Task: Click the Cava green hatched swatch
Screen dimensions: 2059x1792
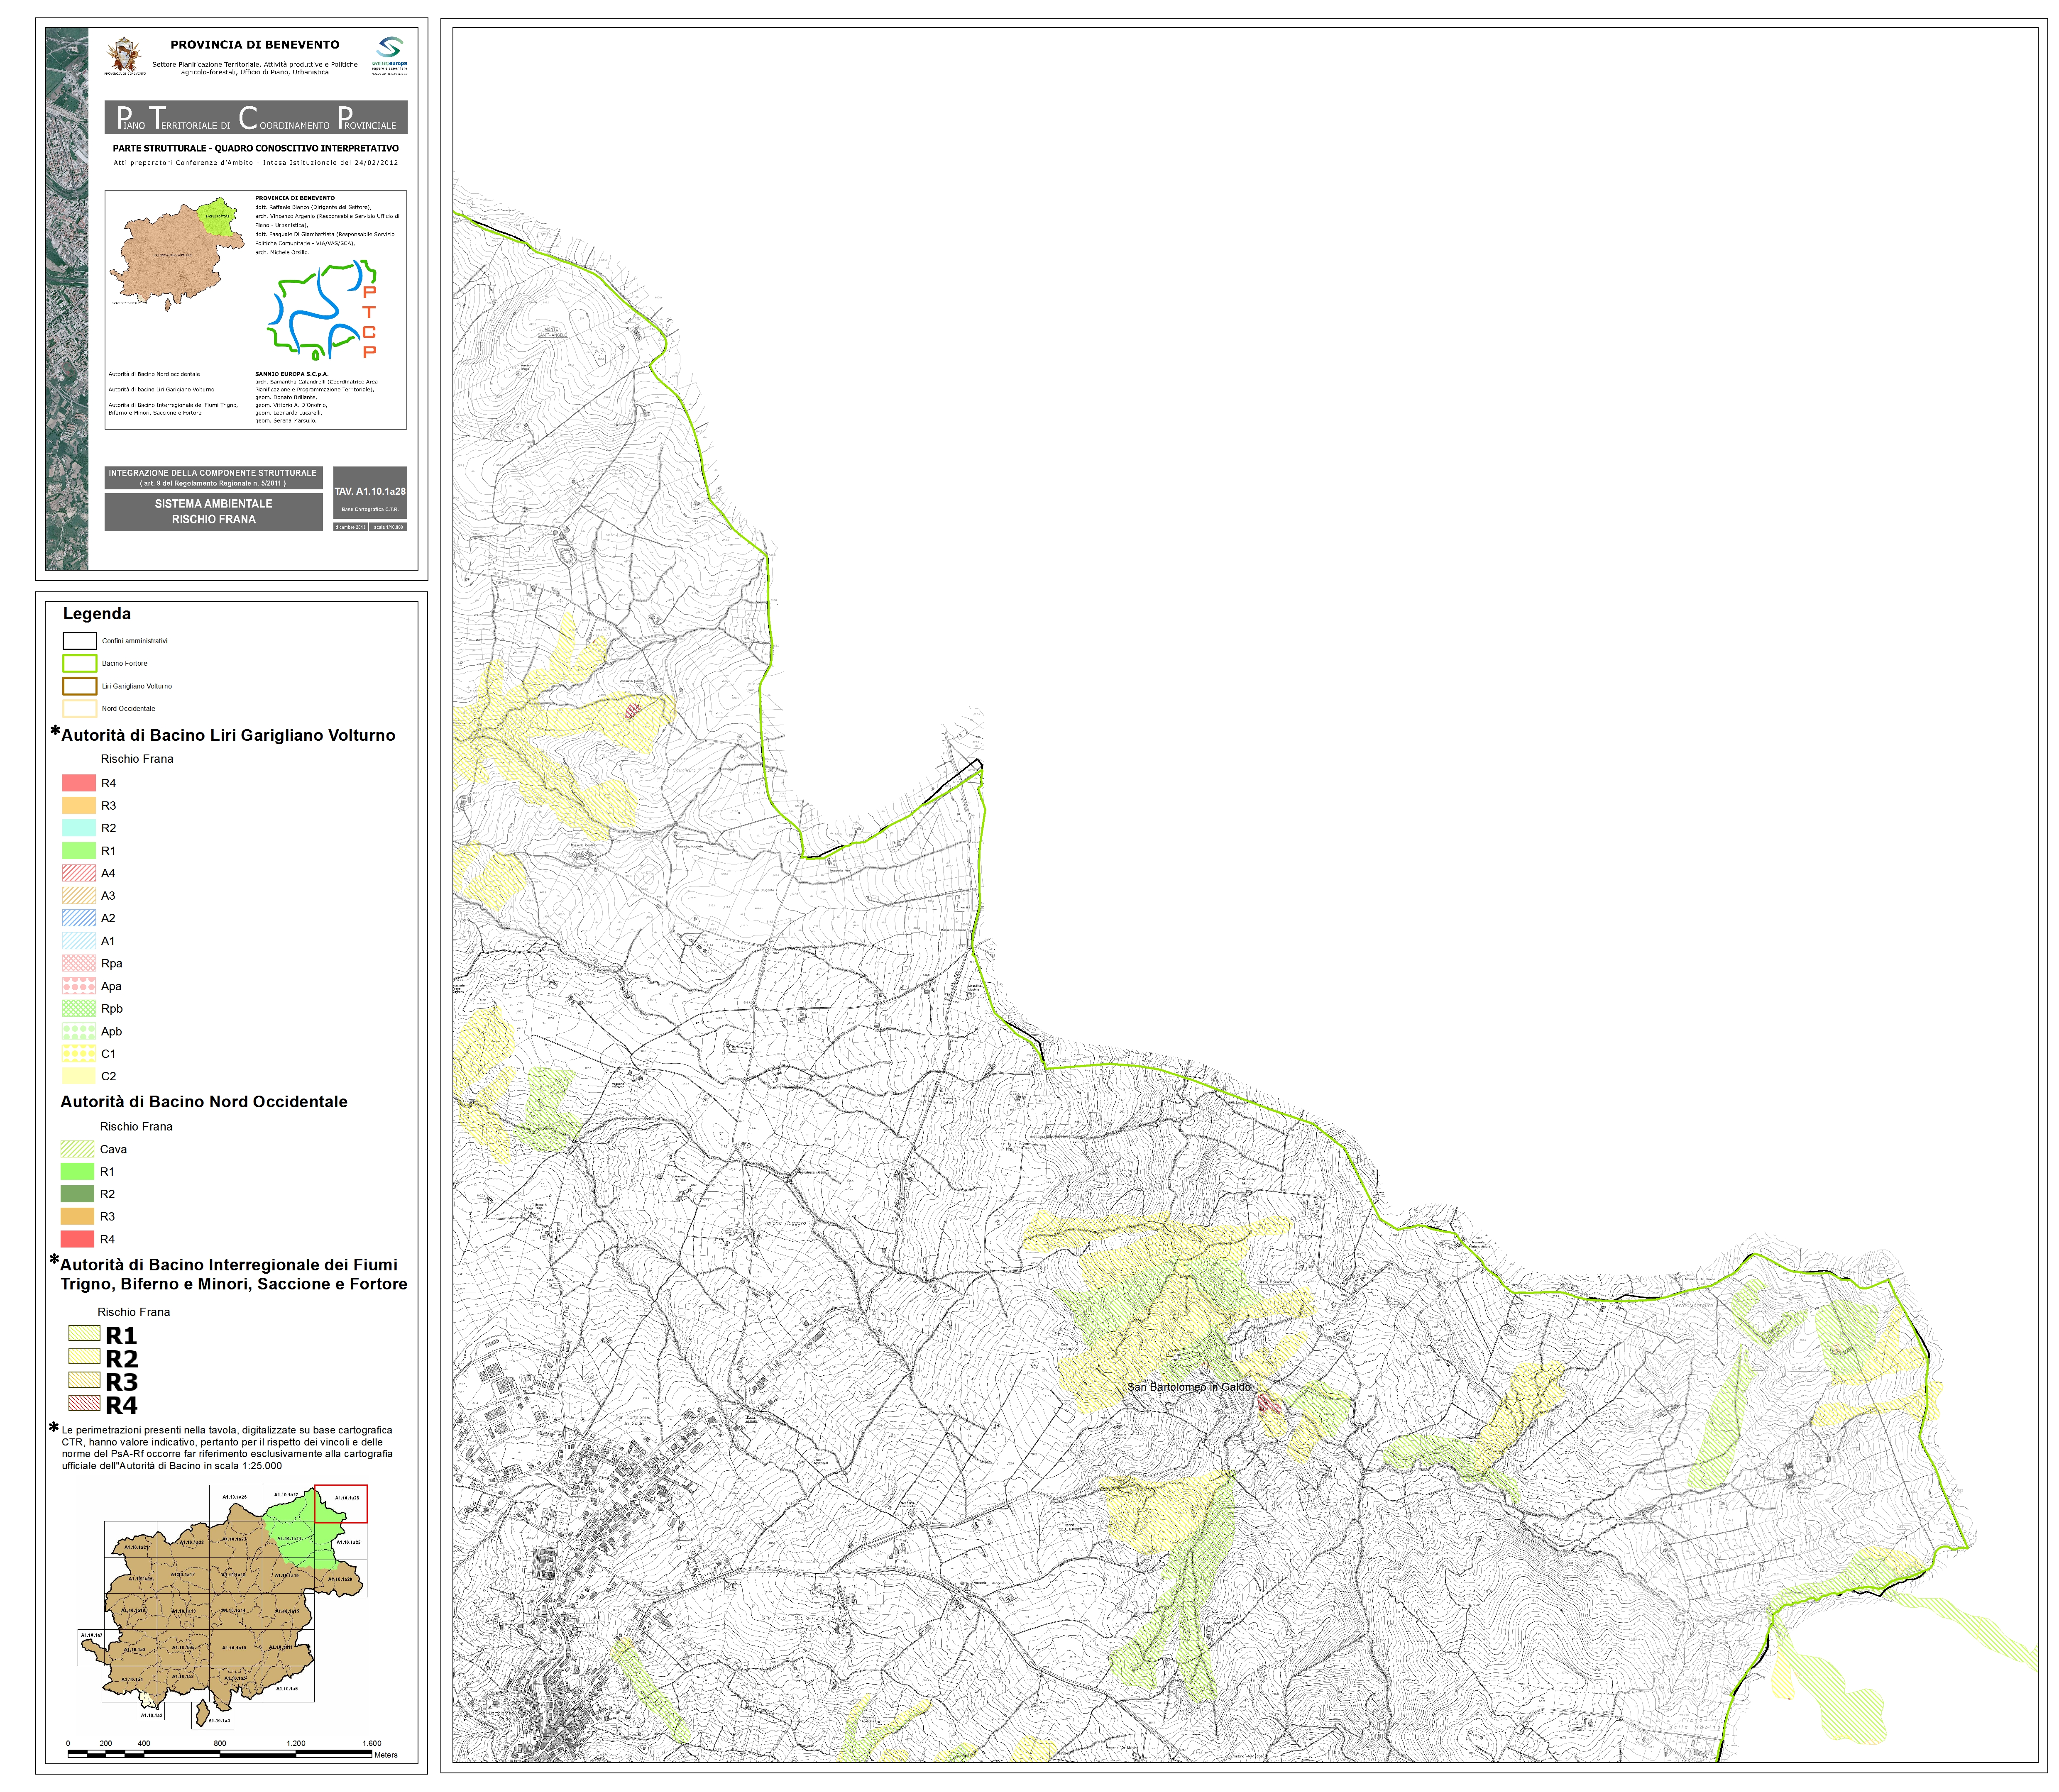Action: point(78,1149)
